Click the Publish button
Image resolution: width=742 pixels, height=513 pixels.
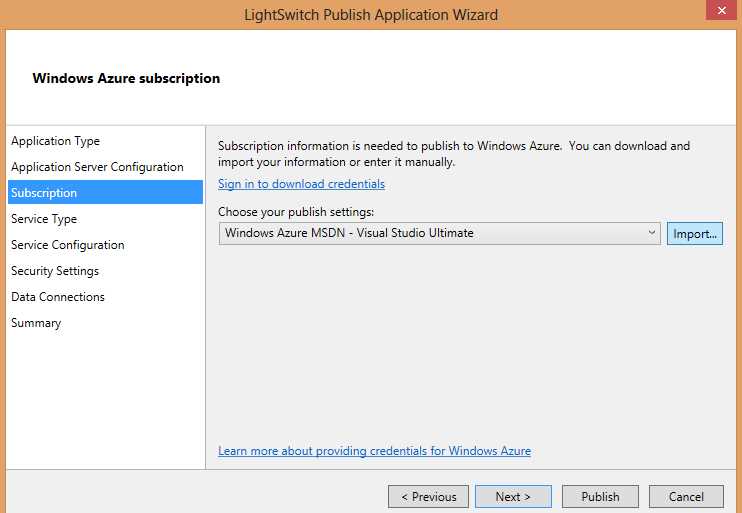[600, 496]
